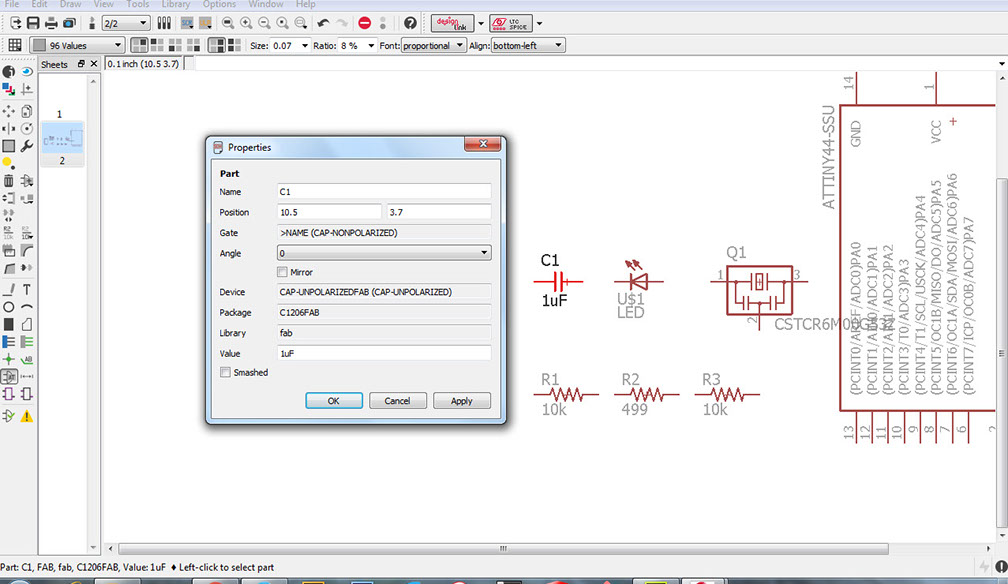Click the Undo arrow
The image size is (1008, 584).
pos(323,23)
